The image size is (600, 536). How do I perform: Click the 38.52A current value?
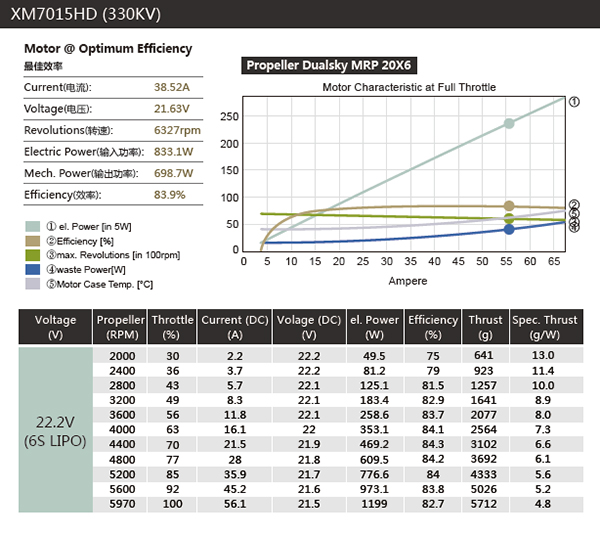tap(169, 87)
